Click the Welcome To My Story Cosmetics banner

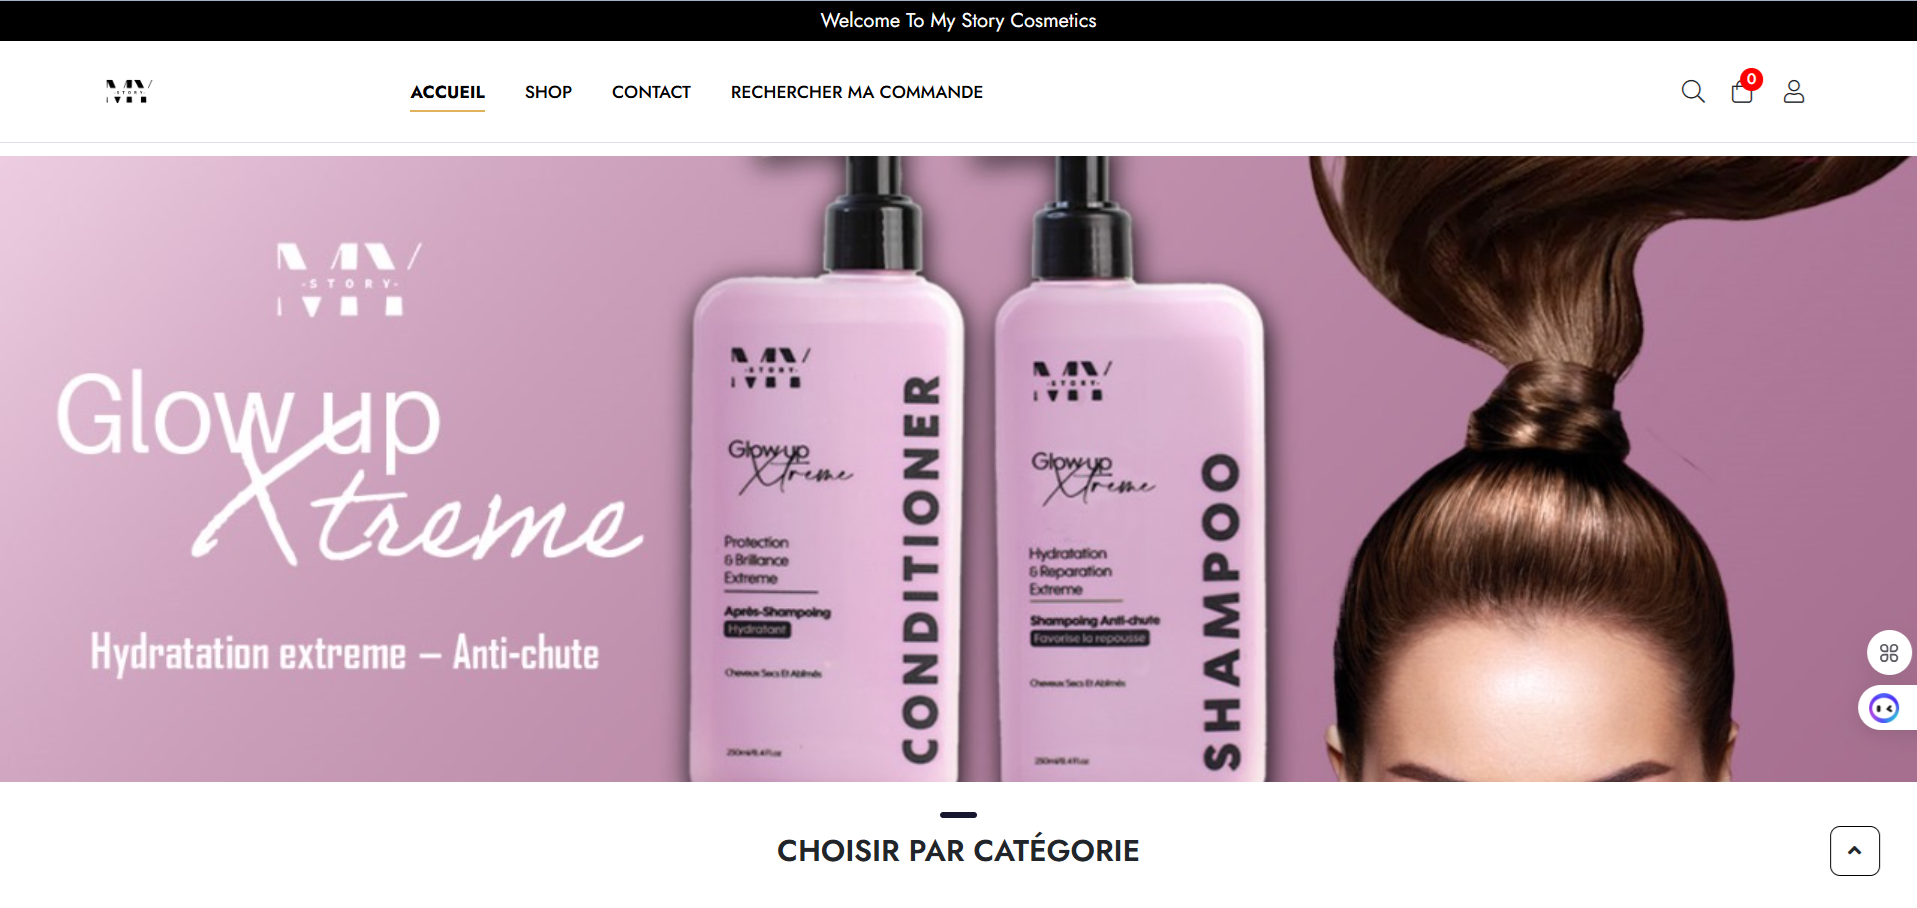(x=958, y=20)
